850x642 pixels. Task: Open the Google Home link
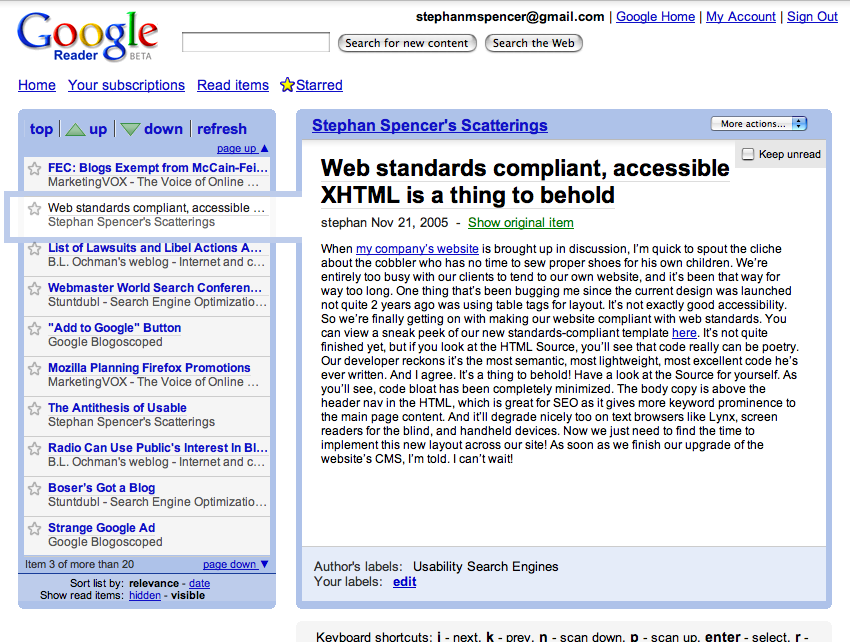coord(655,17)
